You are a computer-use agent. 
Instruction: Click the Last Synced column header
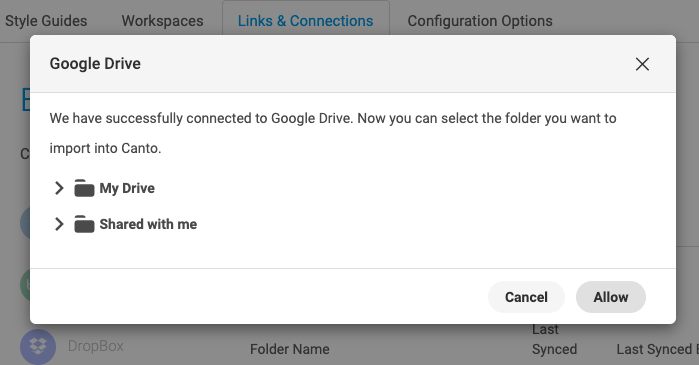tap(554, 339)
